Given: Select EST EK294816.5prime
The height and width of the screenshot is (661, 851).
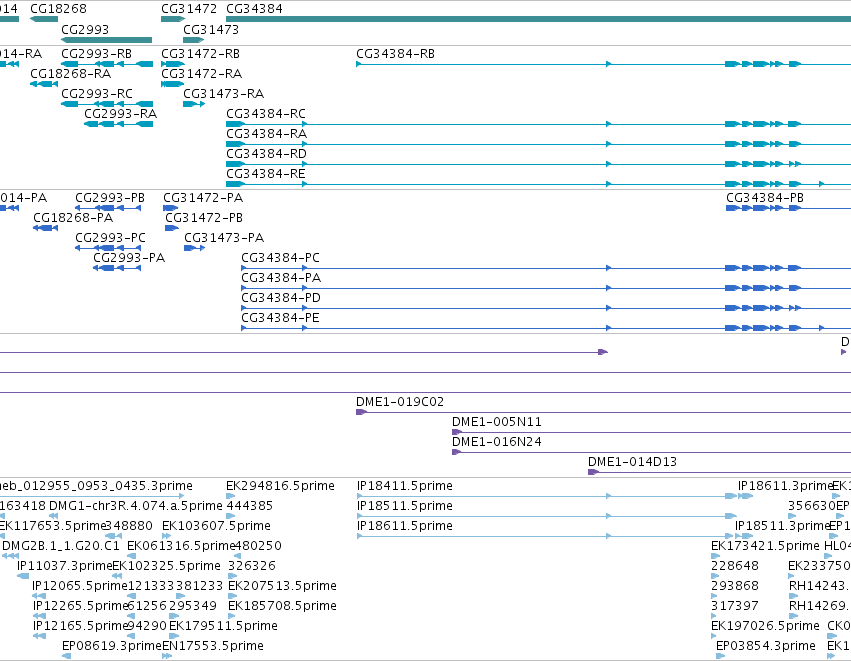Looking at the screenshot, I should (x=280, y=486).
